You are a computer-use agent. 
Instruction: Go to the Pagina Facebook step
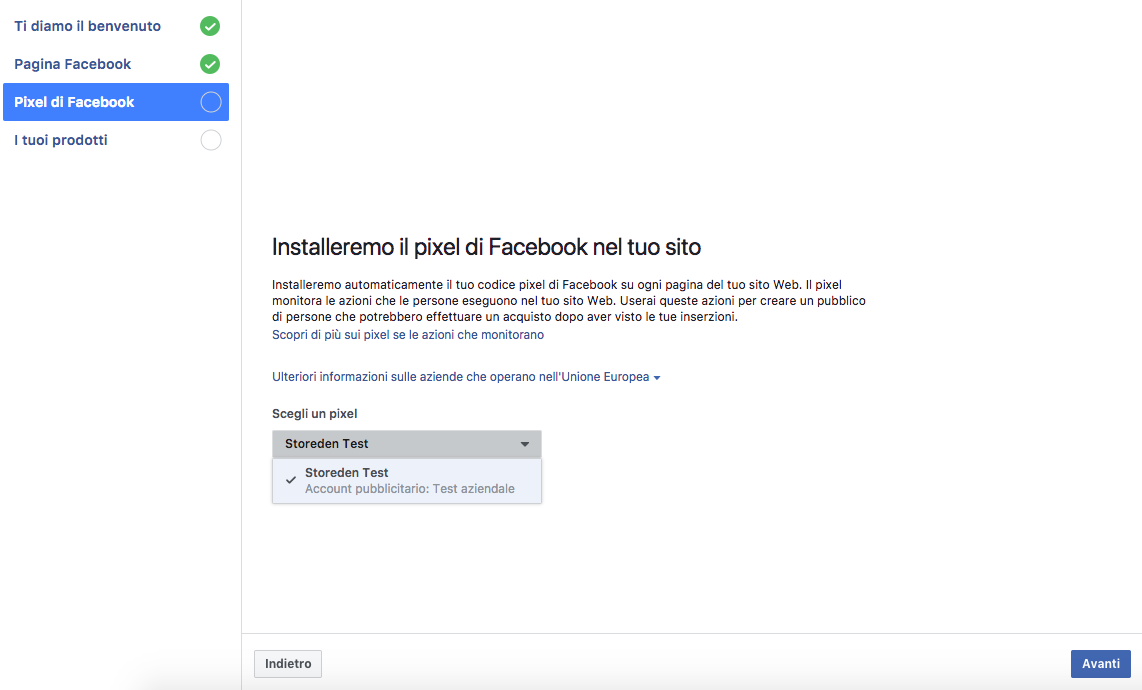pyautogui.click(x=73, y=64)
